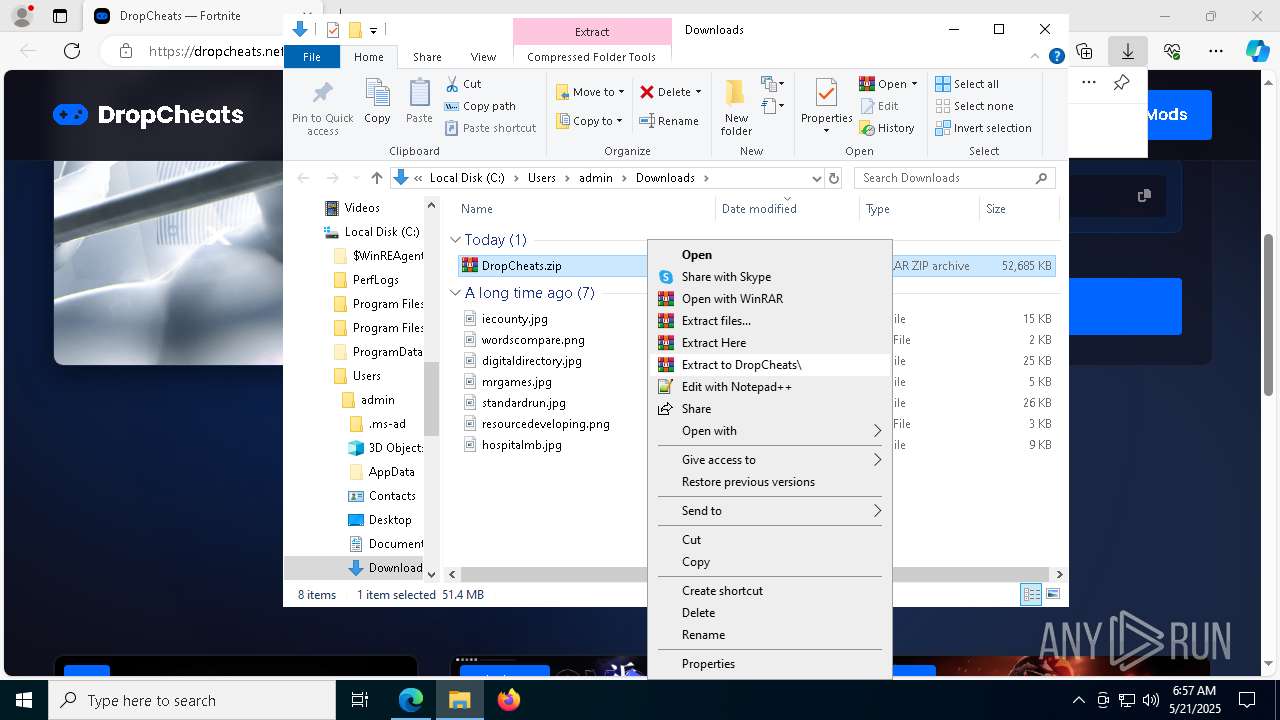Click the Up one level arrow
The width and height of the screenshot is (1280, 720).
[x=376, y=178]
